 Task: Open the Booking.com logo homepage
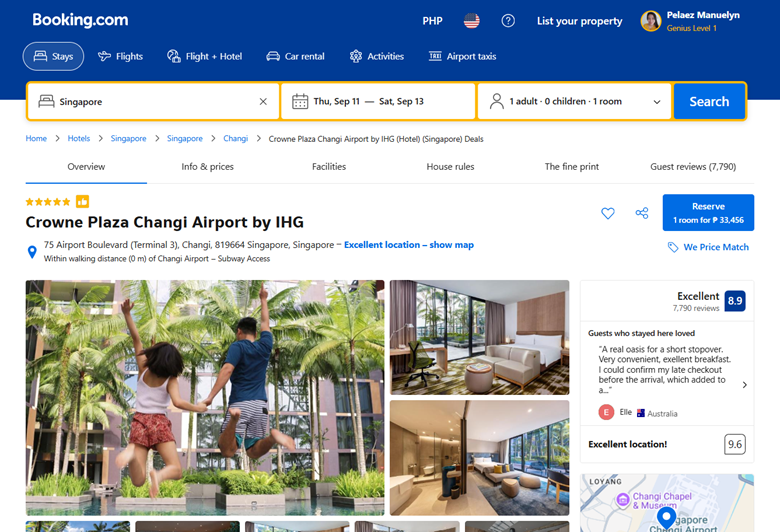pyautogui.click(x=80, y=20)
